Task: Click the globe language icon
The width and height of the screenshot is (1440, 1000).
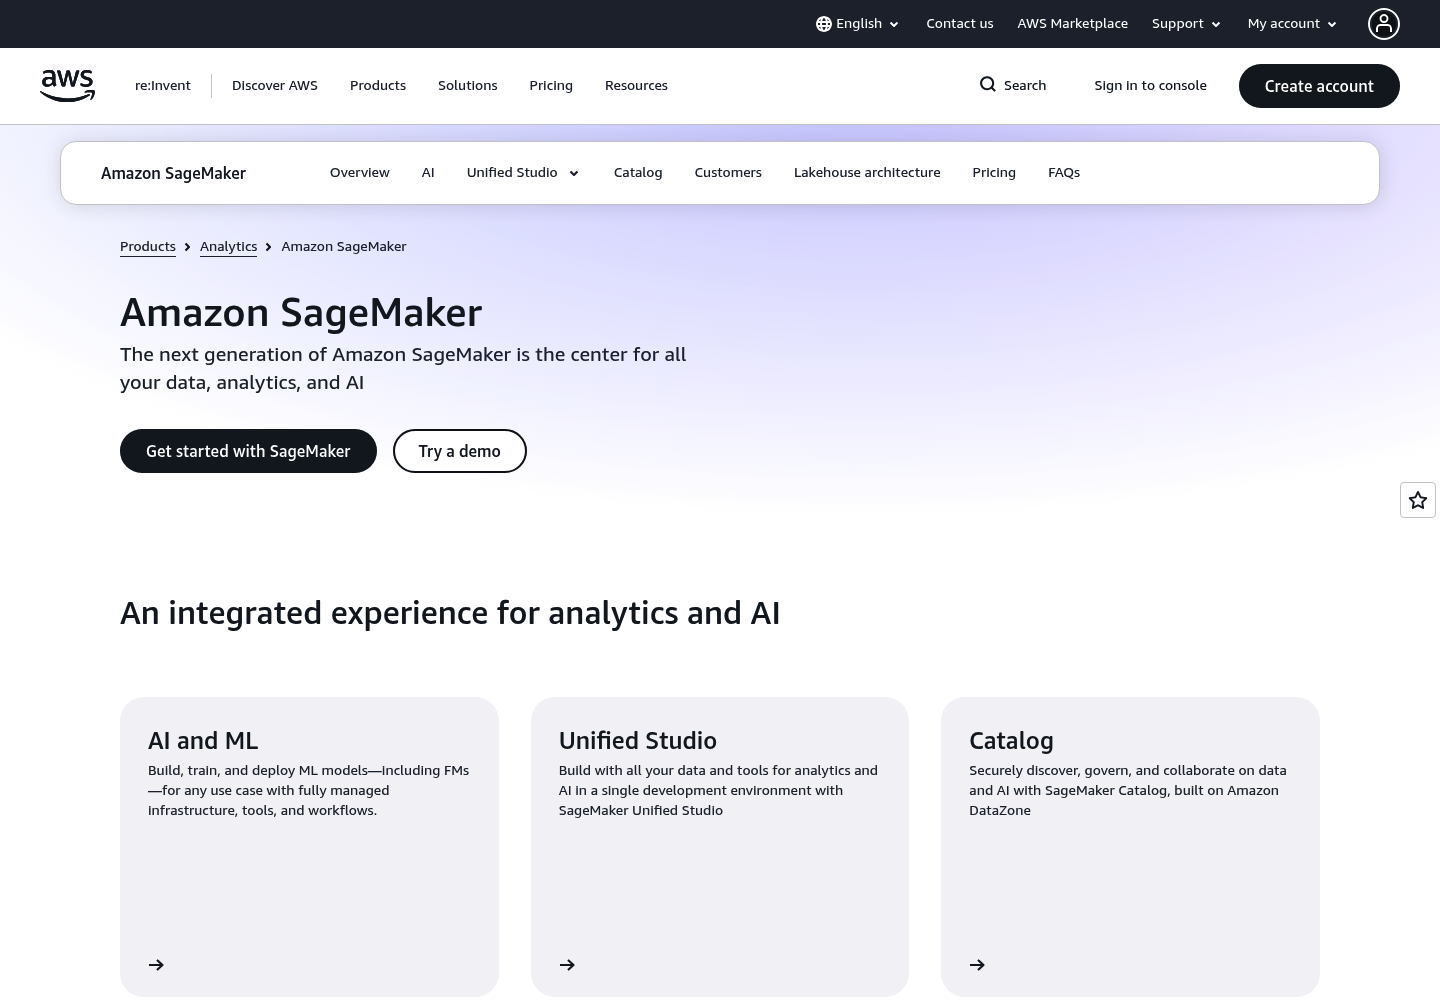Action: (x=824, y=24)
